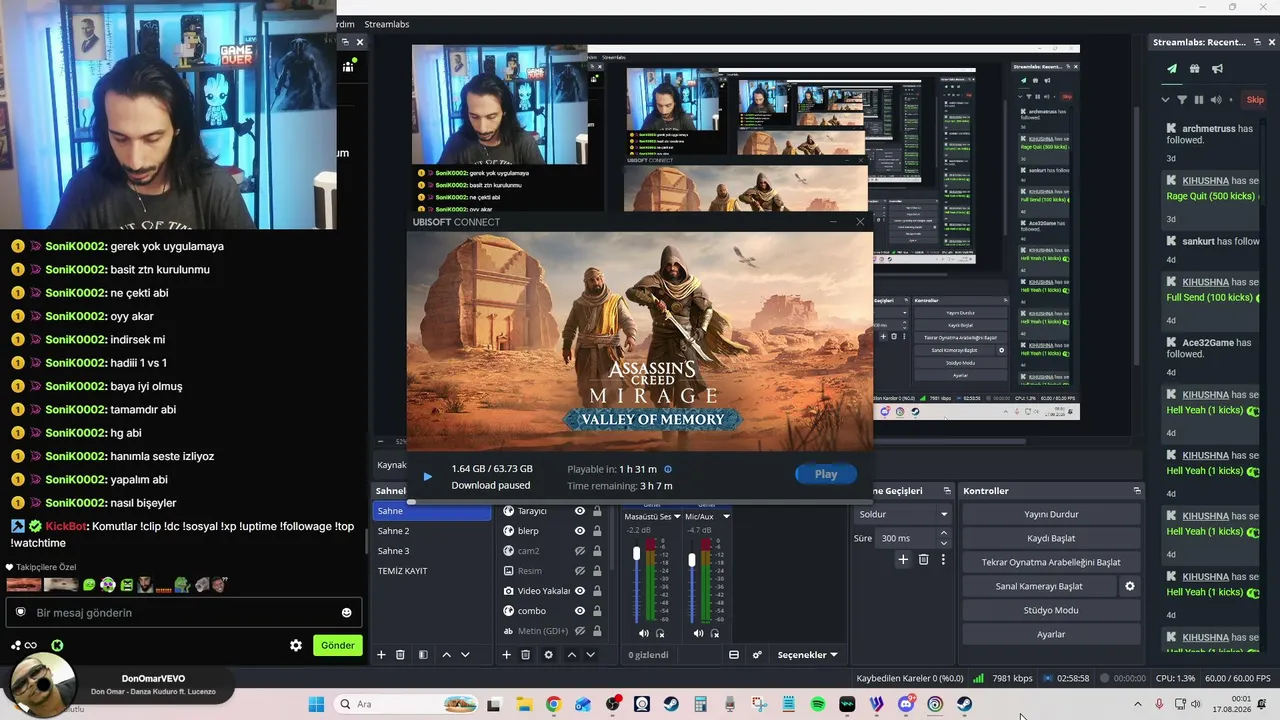Image resolution: width=1280 pixels, height=720 pixels.
Task: Move the selected scene up
Action: tap(446, 655)
